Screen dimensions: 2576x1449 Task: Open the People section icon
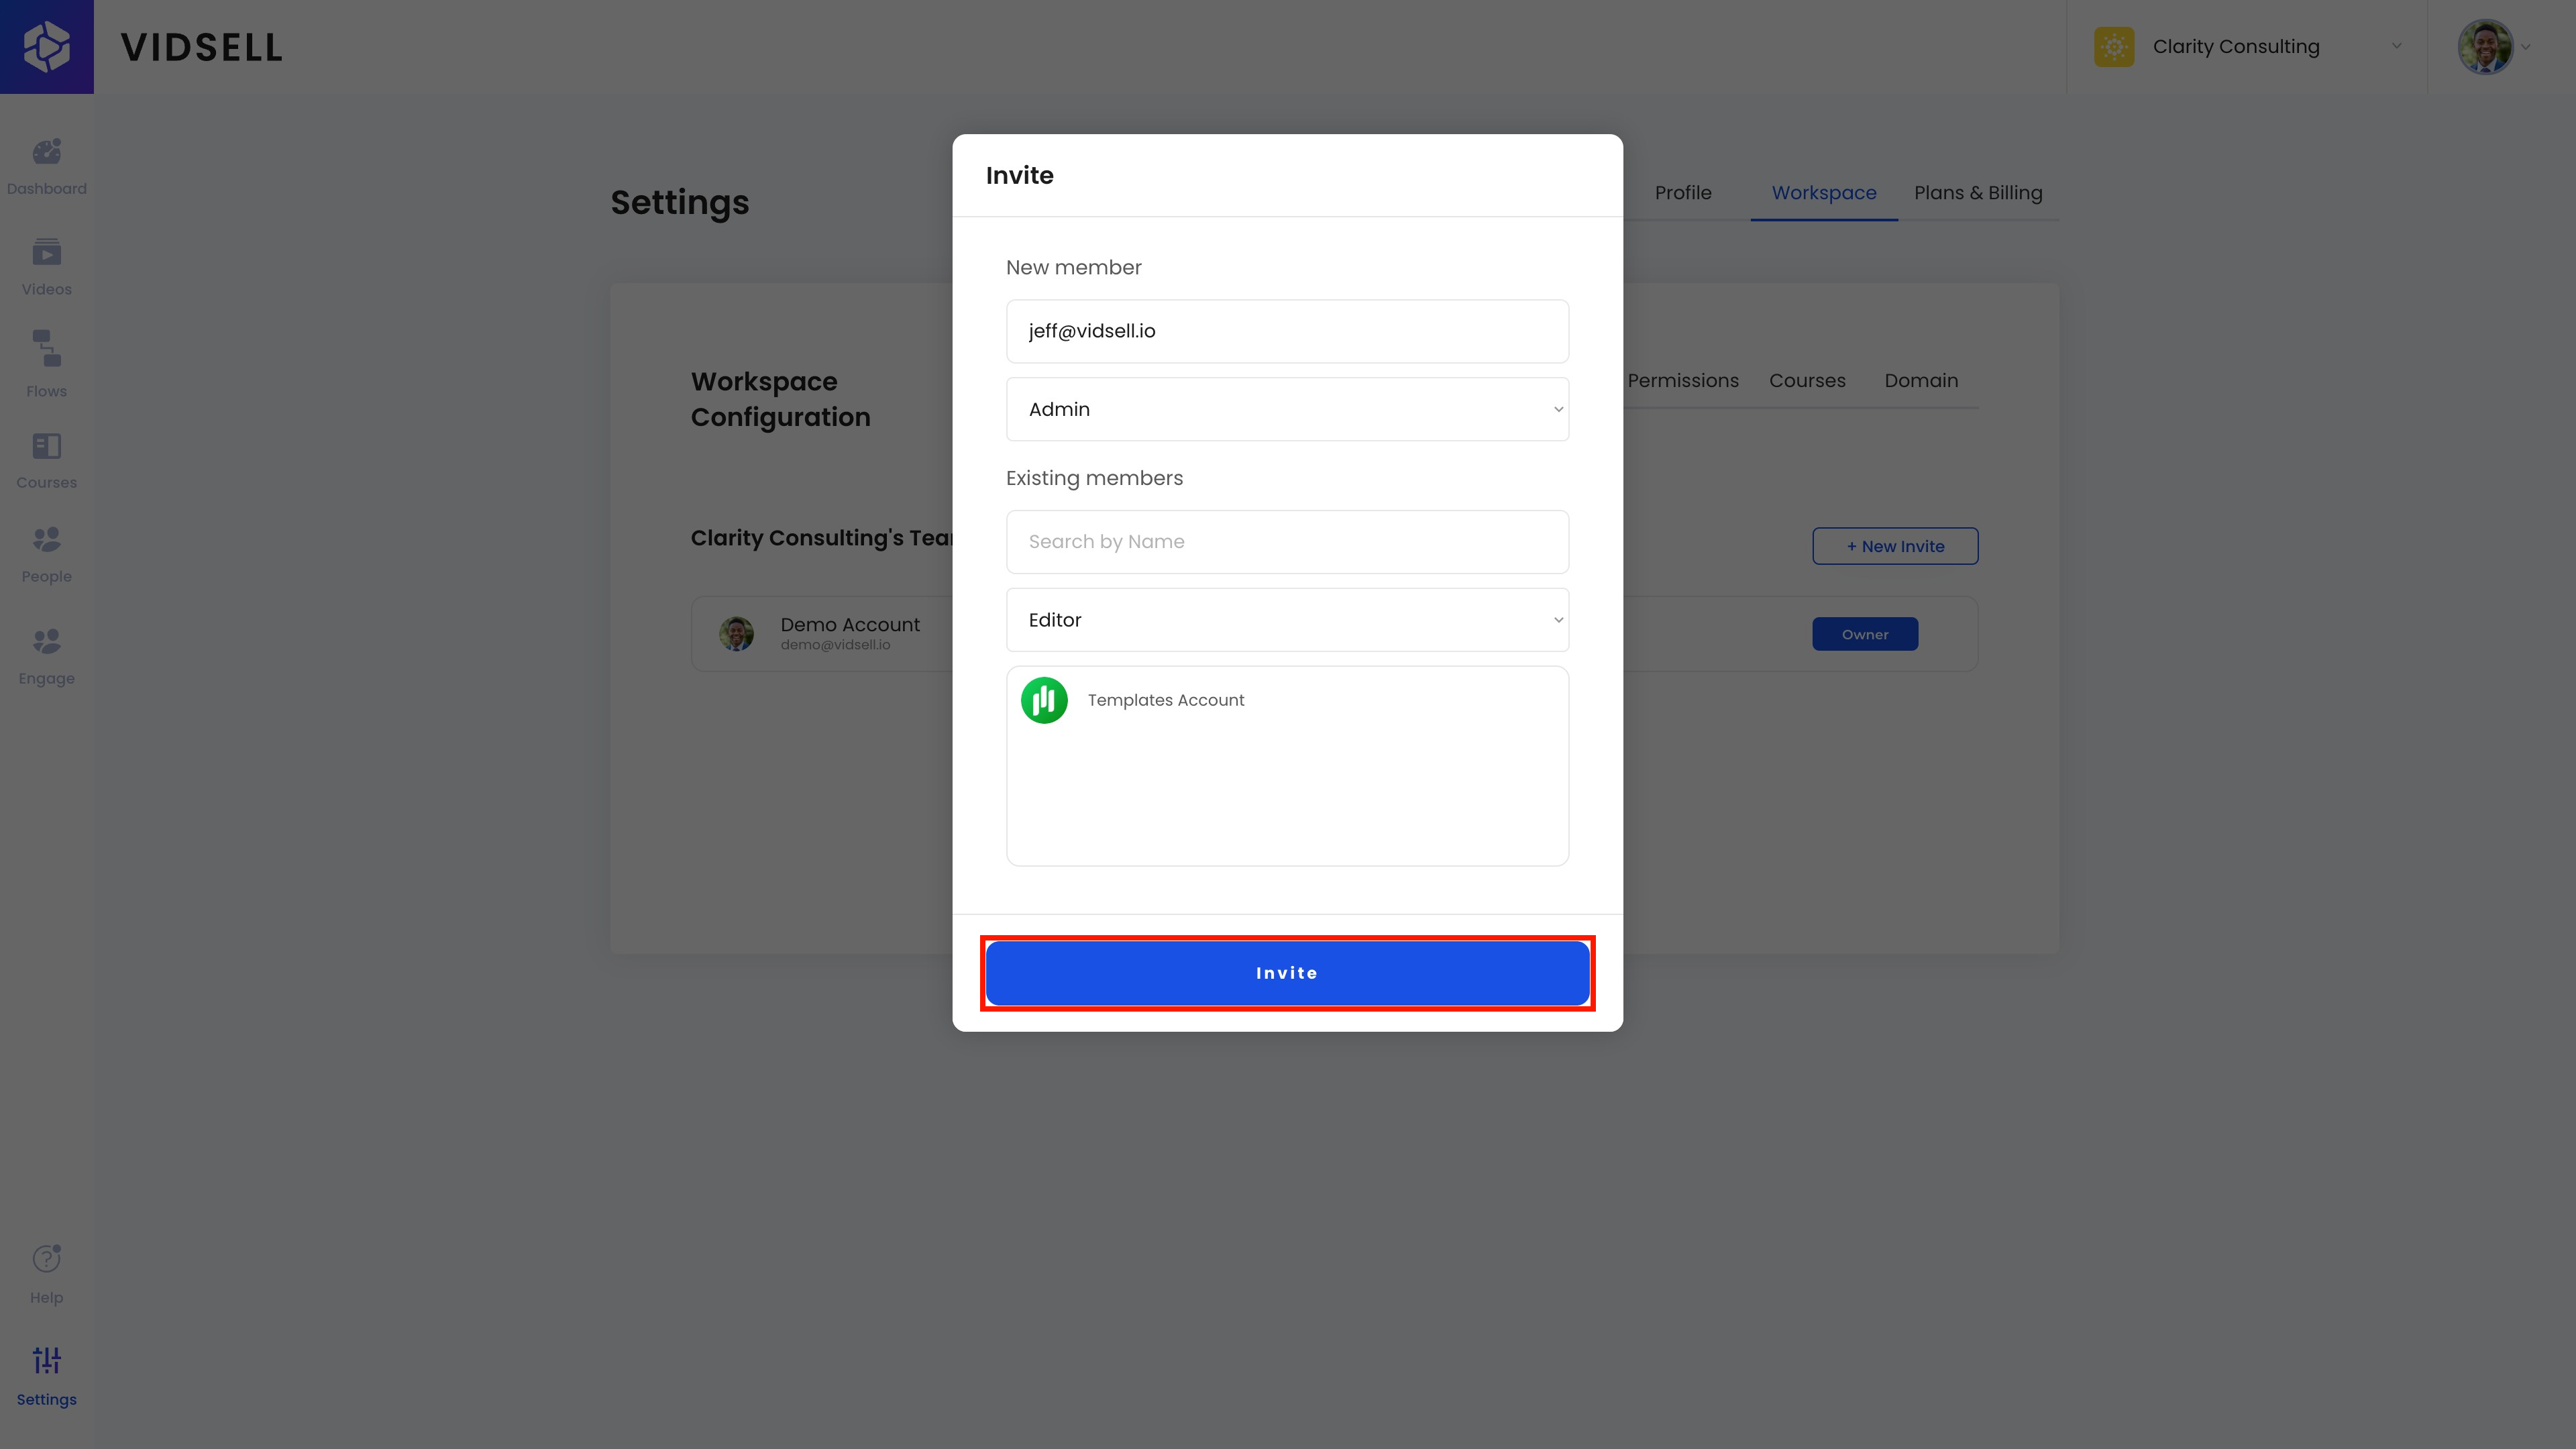[46, 540]
